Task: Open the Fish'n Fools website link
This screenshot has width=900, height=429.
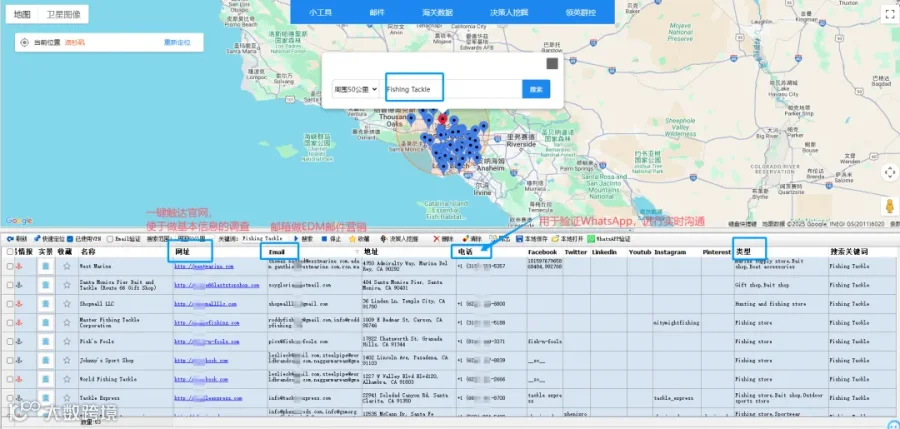Action: [207, 342]
